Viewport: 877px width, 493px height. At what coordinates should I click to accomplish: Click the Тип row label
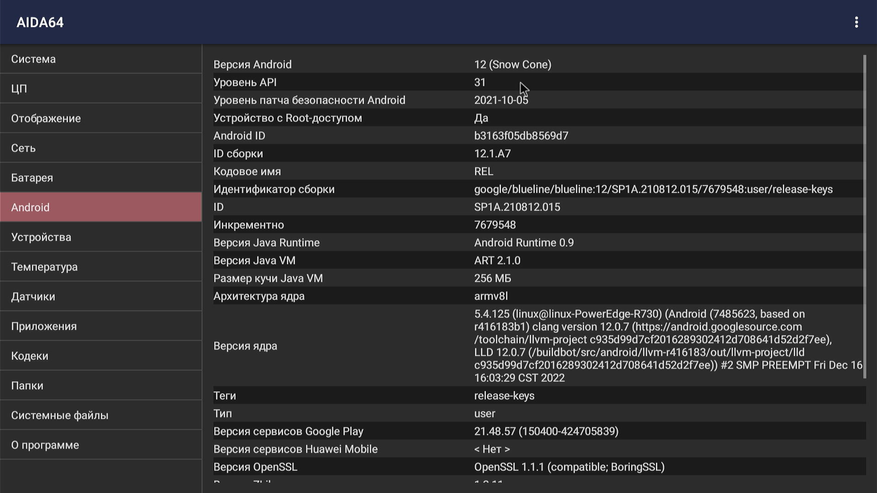(222, 414)
